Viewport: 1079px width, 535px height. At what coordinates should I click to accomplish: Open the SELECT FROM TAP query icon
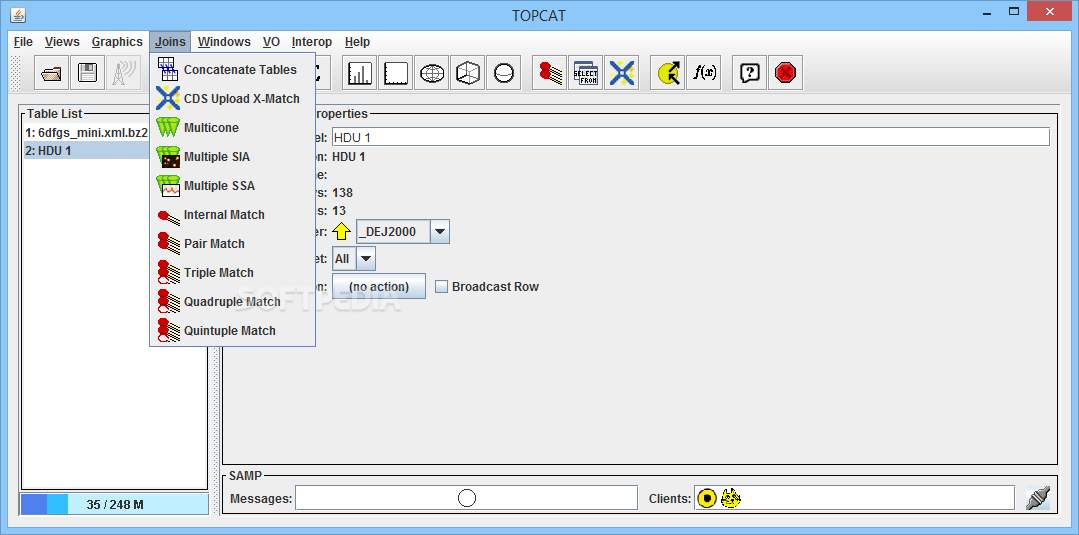[586, 73]
